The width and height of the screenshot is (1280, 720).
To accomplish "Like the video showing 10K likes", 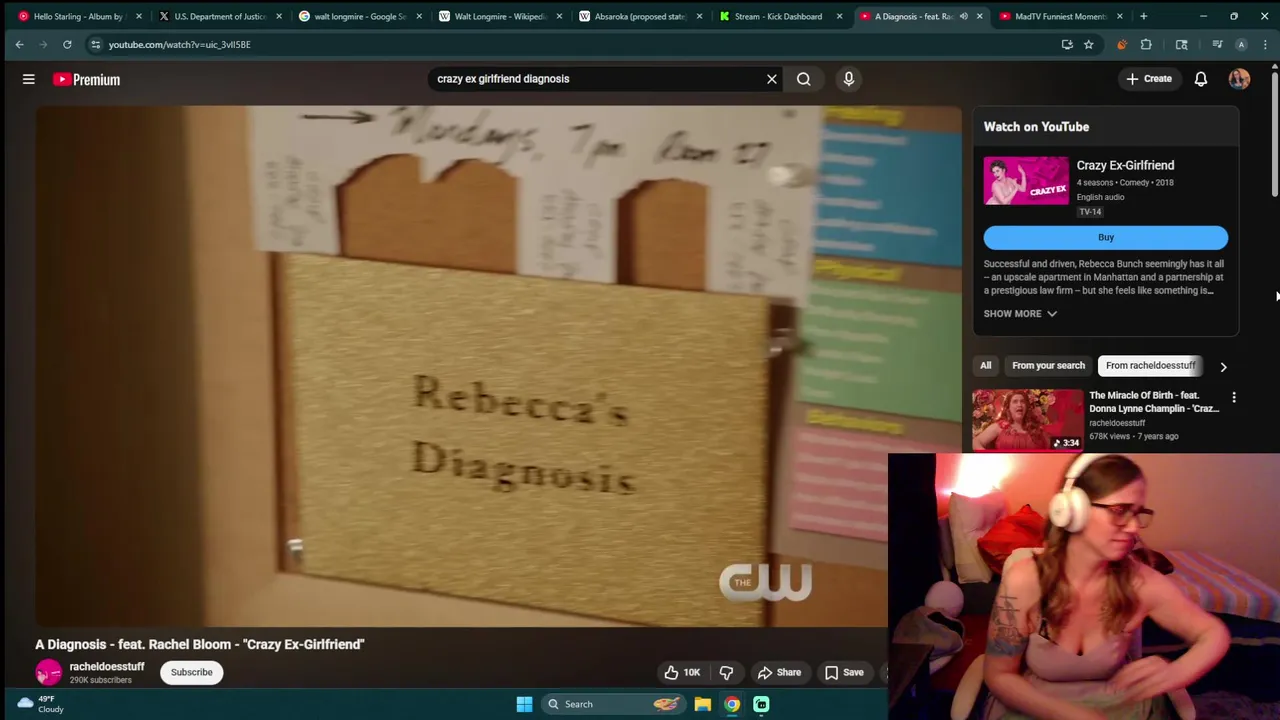I will 682,673.
